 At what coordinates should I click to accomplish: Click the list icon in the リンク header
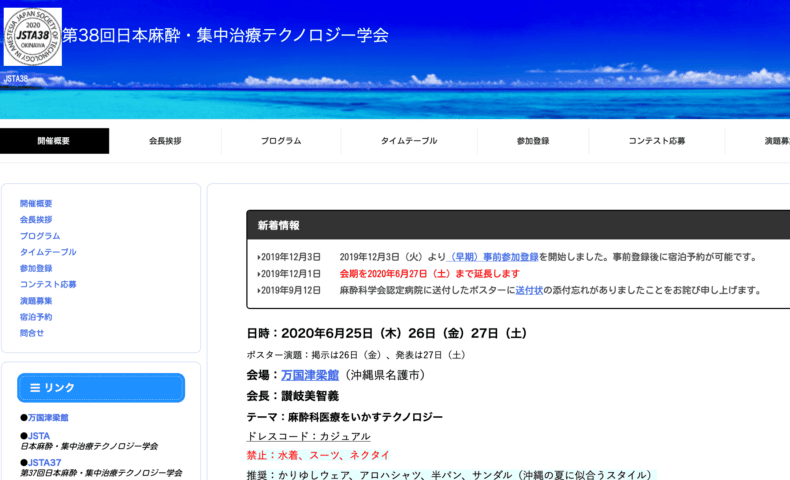35,388
